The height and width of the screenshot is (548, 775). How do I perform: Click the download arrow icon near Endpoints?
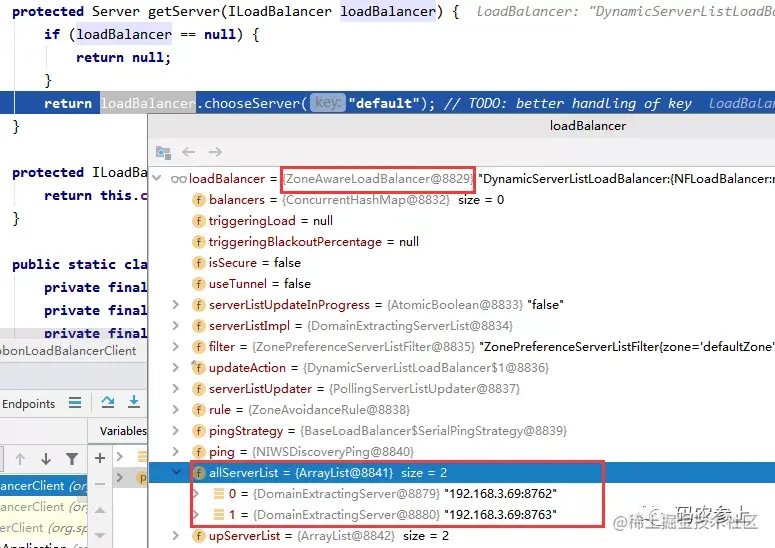tap(133, 402)
